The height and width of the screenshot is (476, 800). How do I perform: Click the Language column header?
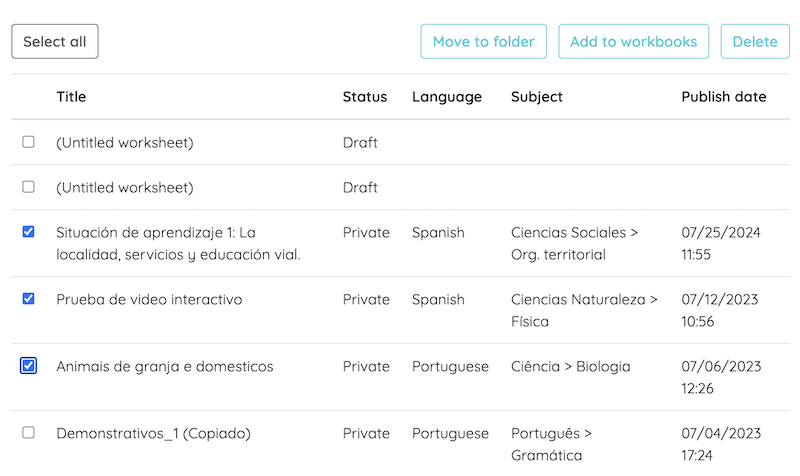coord(446,97)
